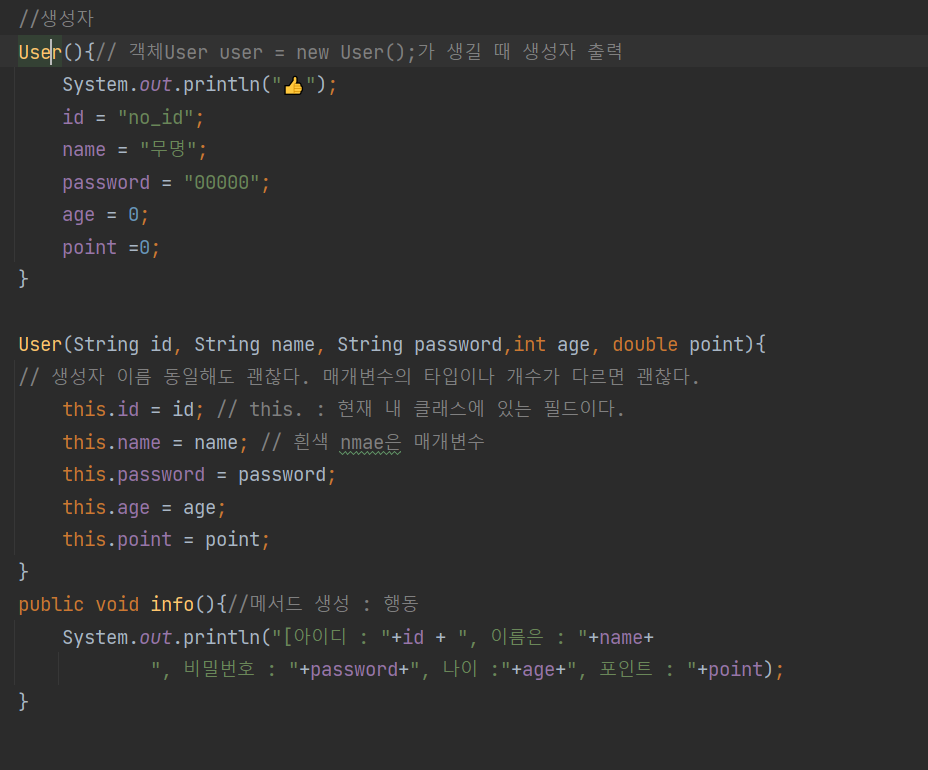Click the point =0 assignment
928x770 pixels.
pyautogui.click(x=111, y=247)
